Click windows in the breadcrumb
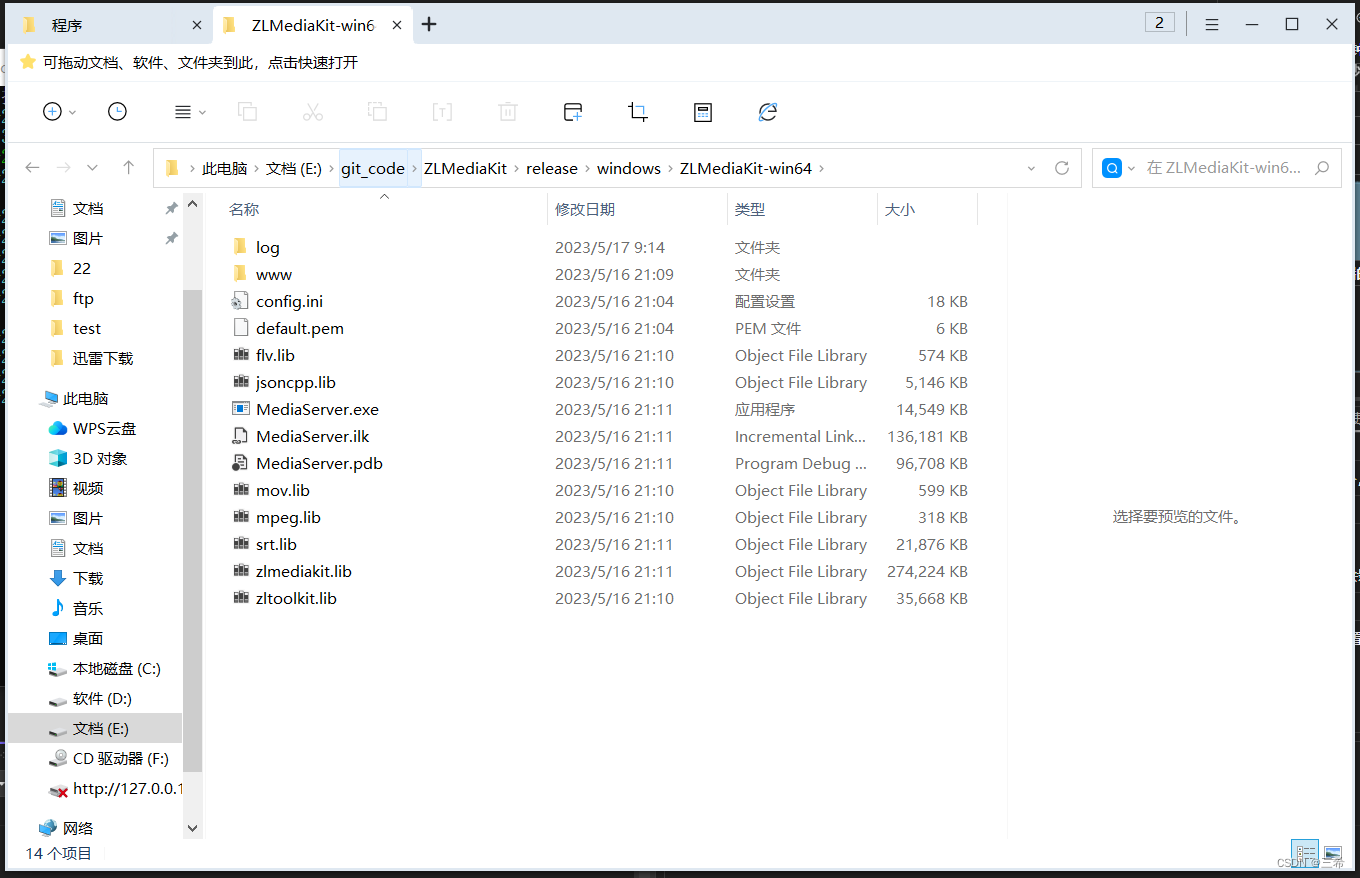 point(629,168)
